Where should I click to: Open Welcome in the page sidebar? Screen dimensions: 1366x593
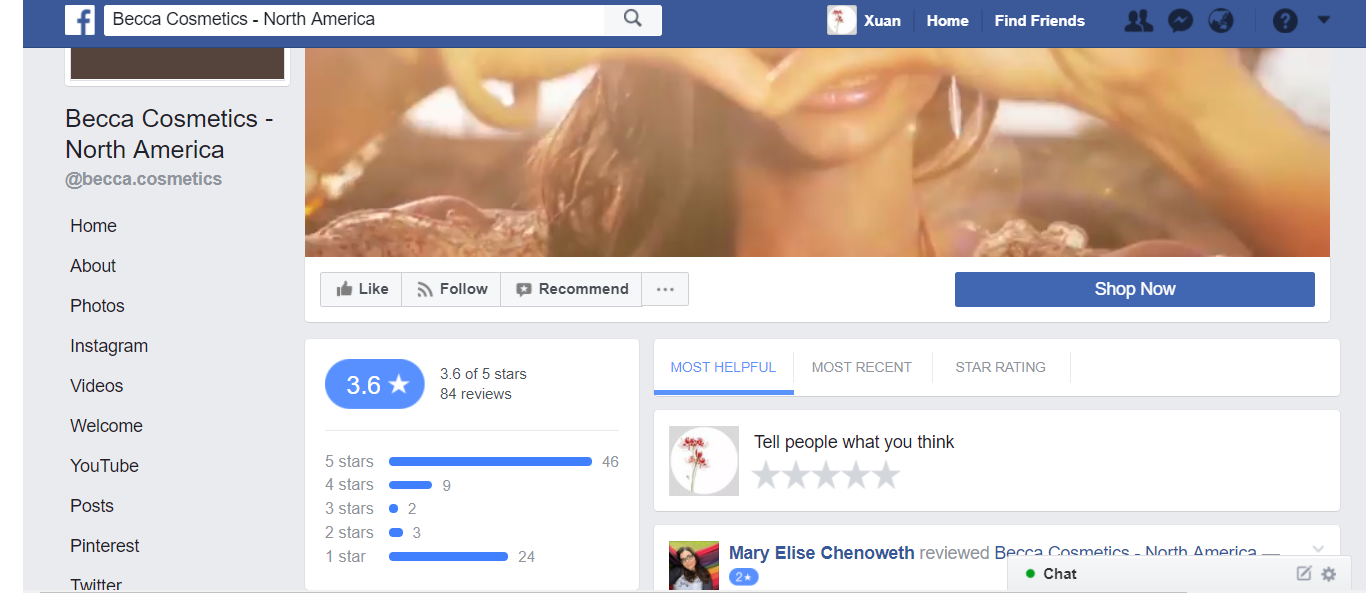(107, 426)
